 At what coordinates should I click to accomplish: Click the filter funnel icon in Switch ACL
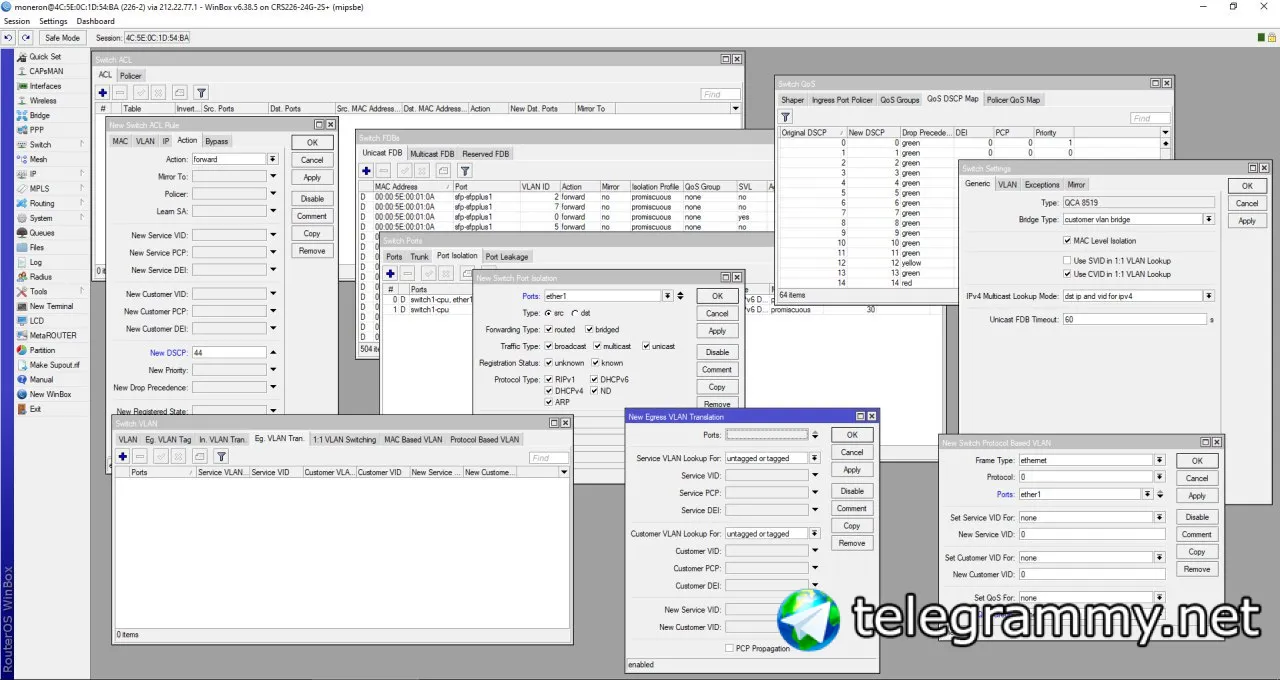[x=201, y=92]
